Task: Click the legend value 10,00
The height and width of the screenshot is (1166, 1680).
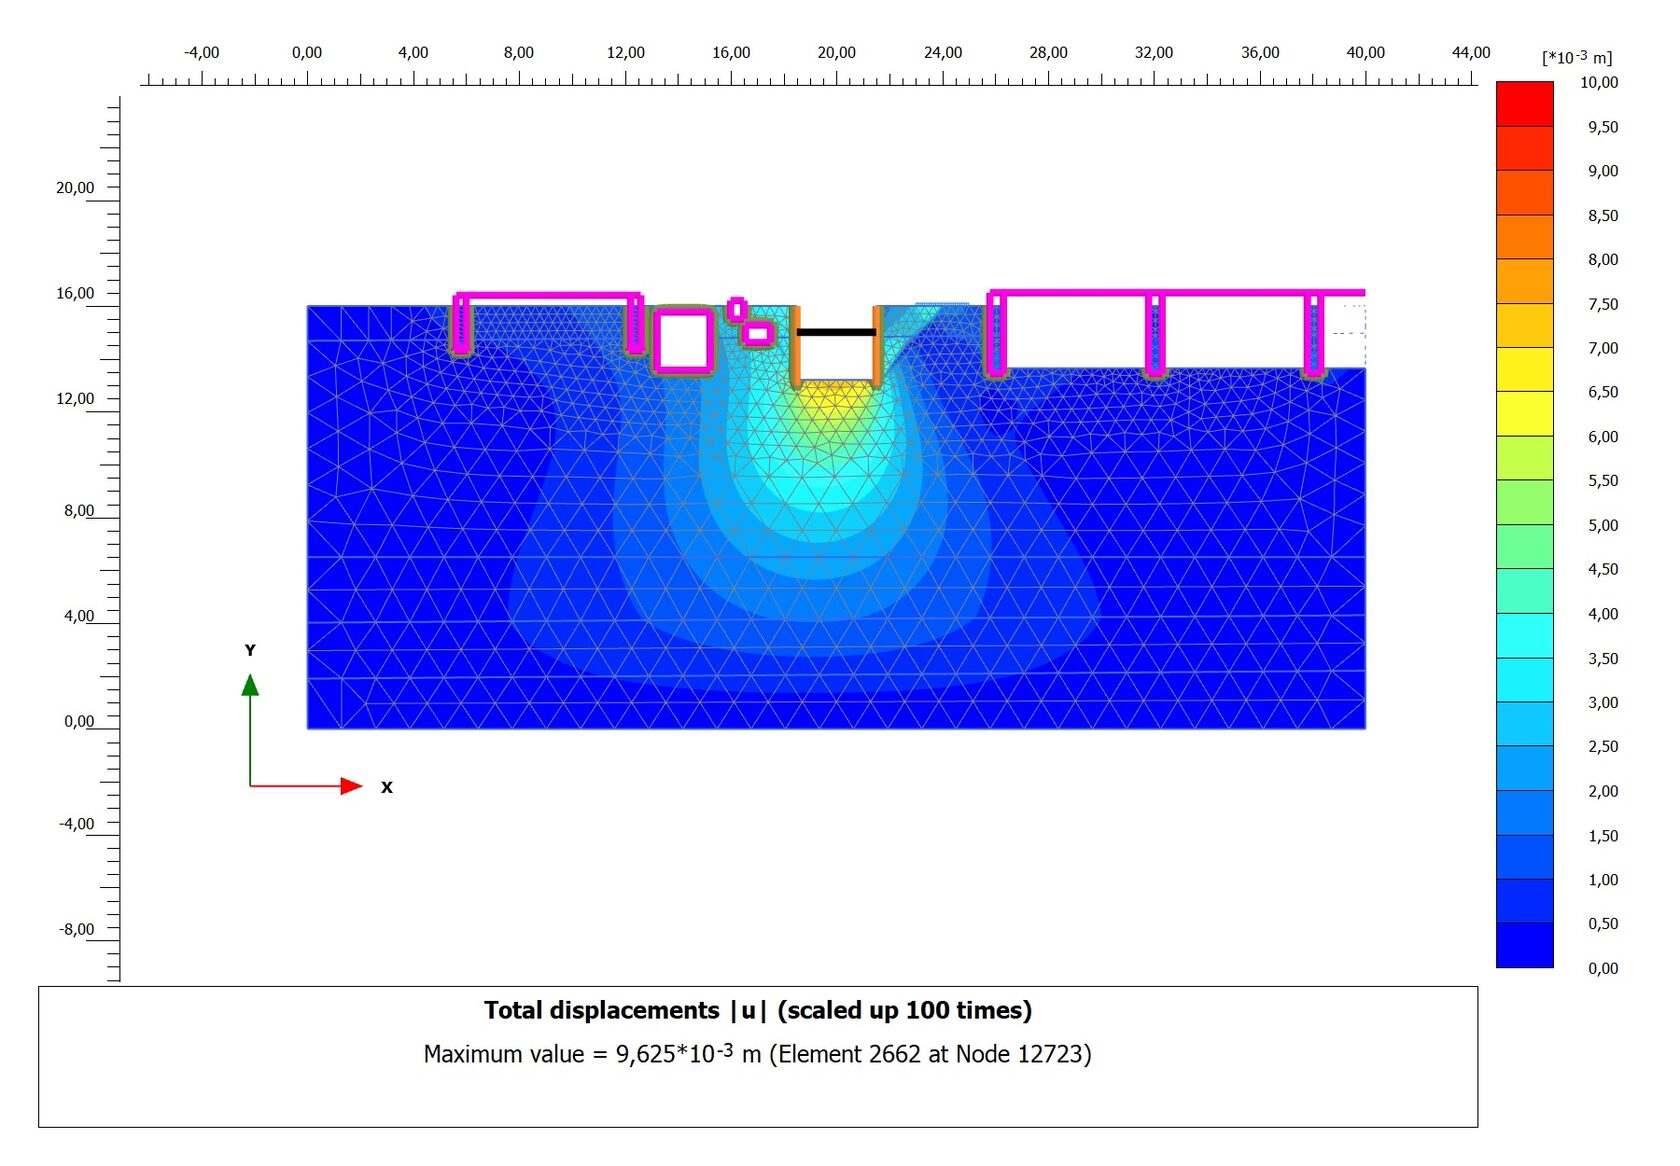Action: click(1598, 82)
